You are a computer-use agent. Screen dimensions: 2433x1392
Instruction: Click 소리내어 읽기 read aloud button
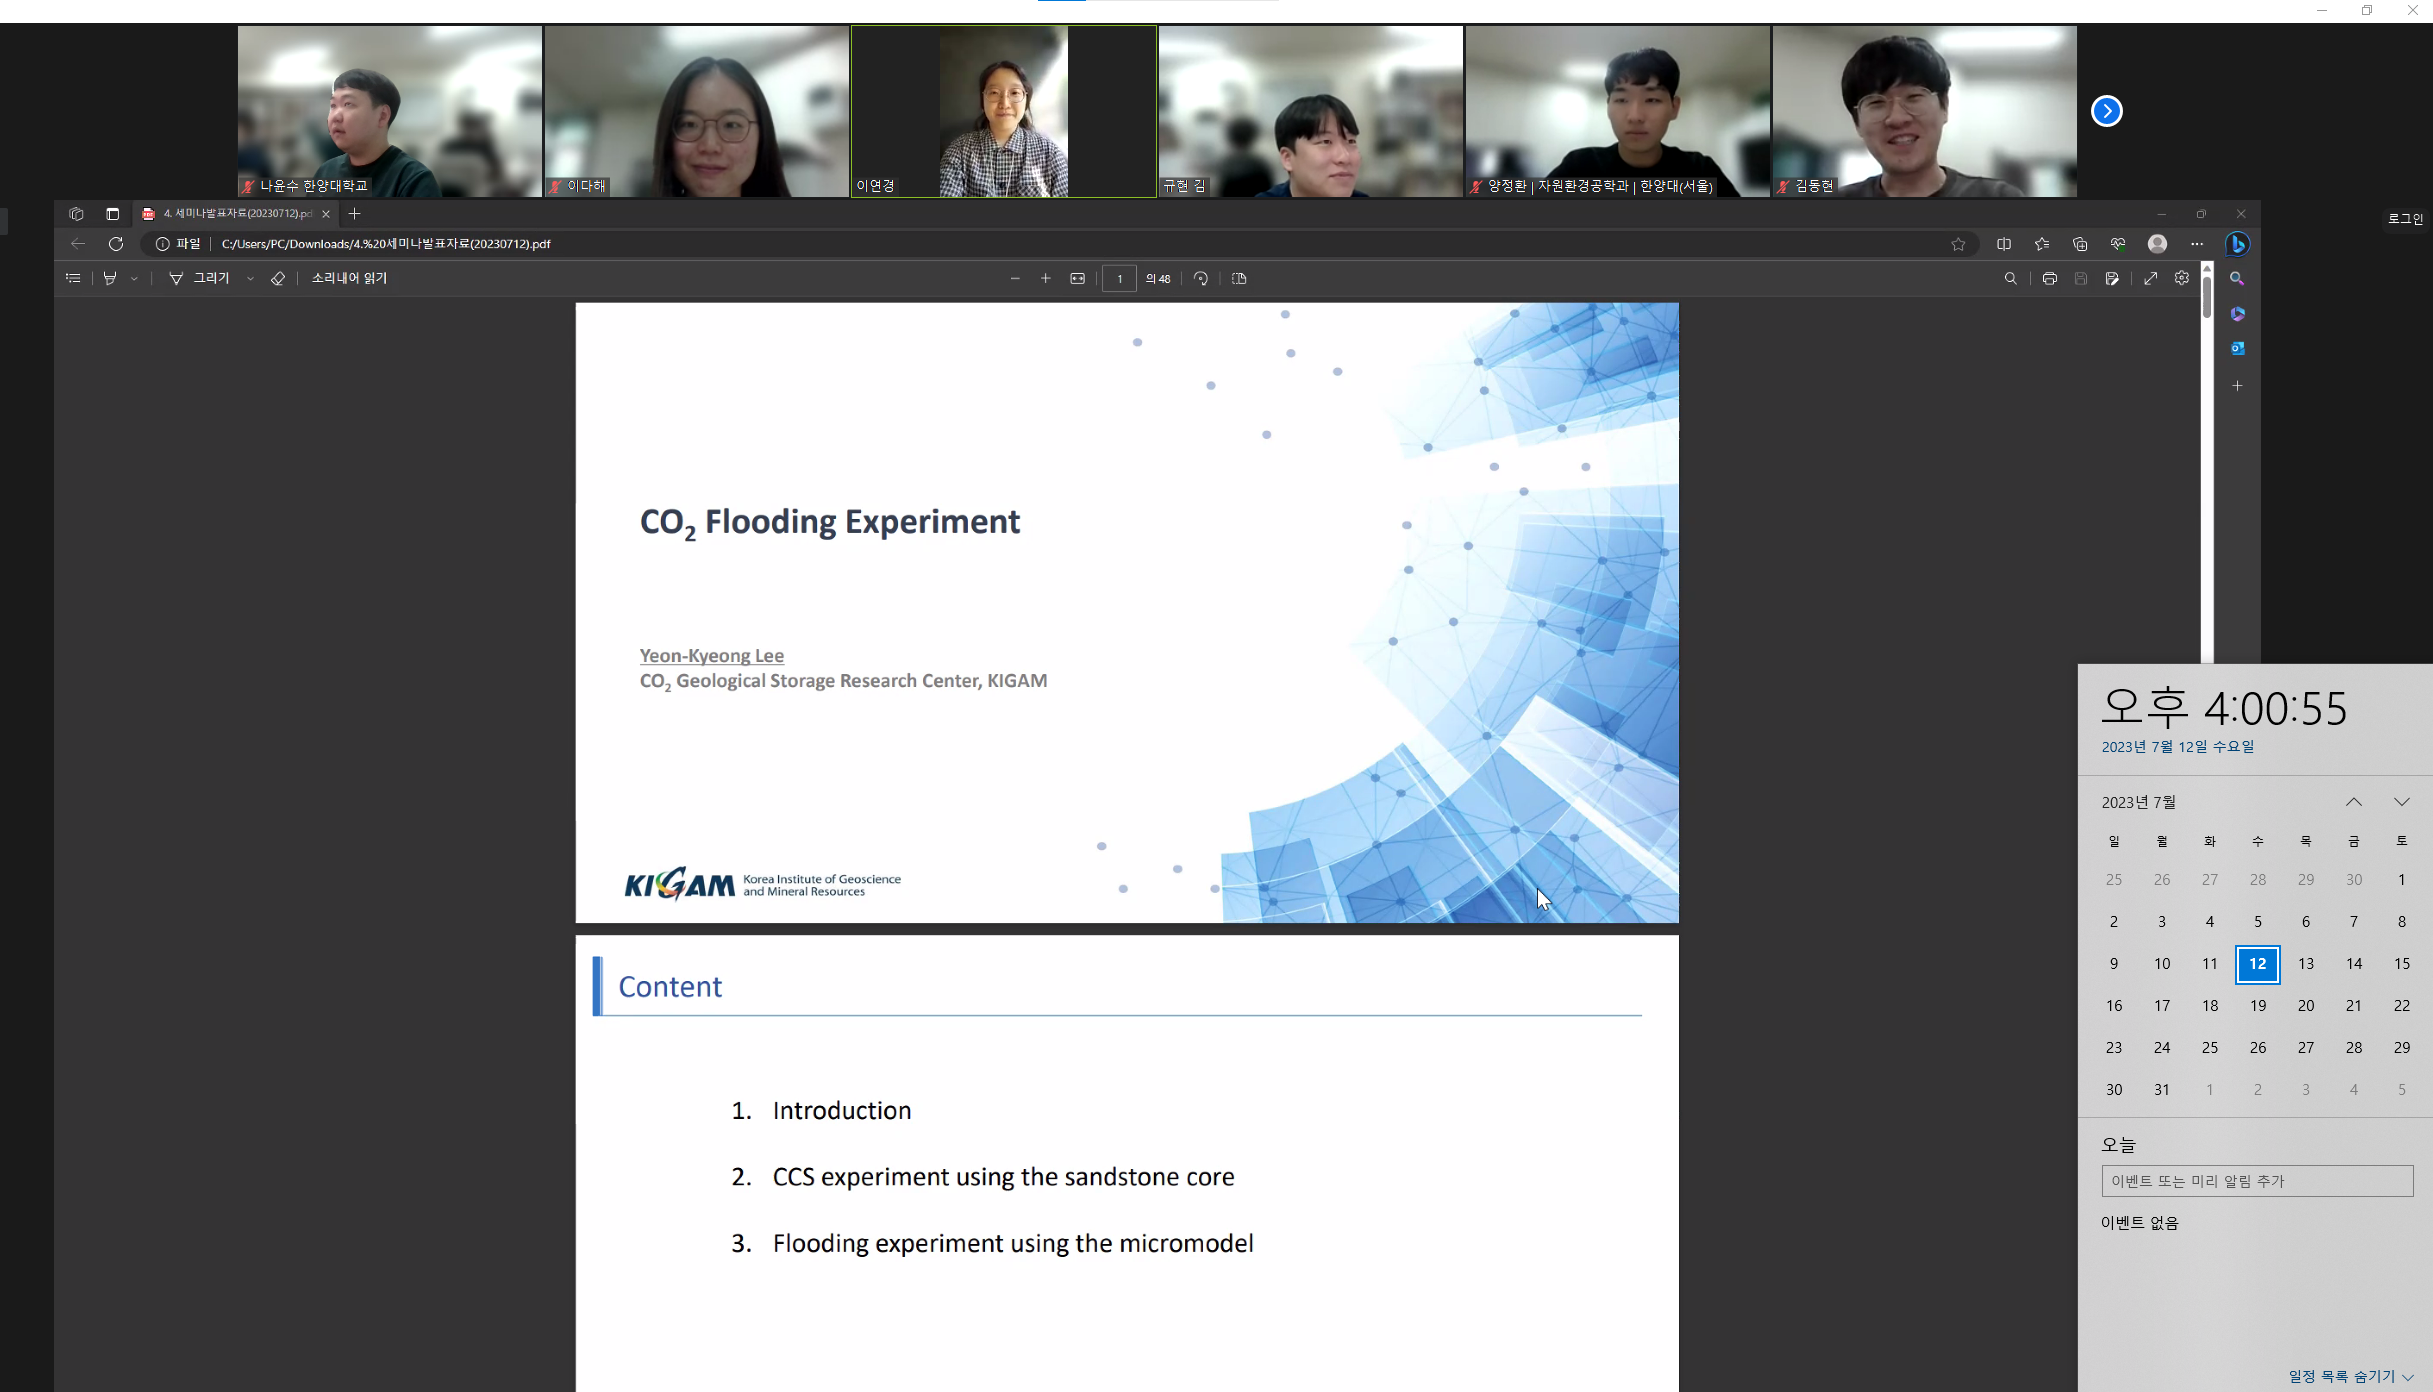(348, 278)
